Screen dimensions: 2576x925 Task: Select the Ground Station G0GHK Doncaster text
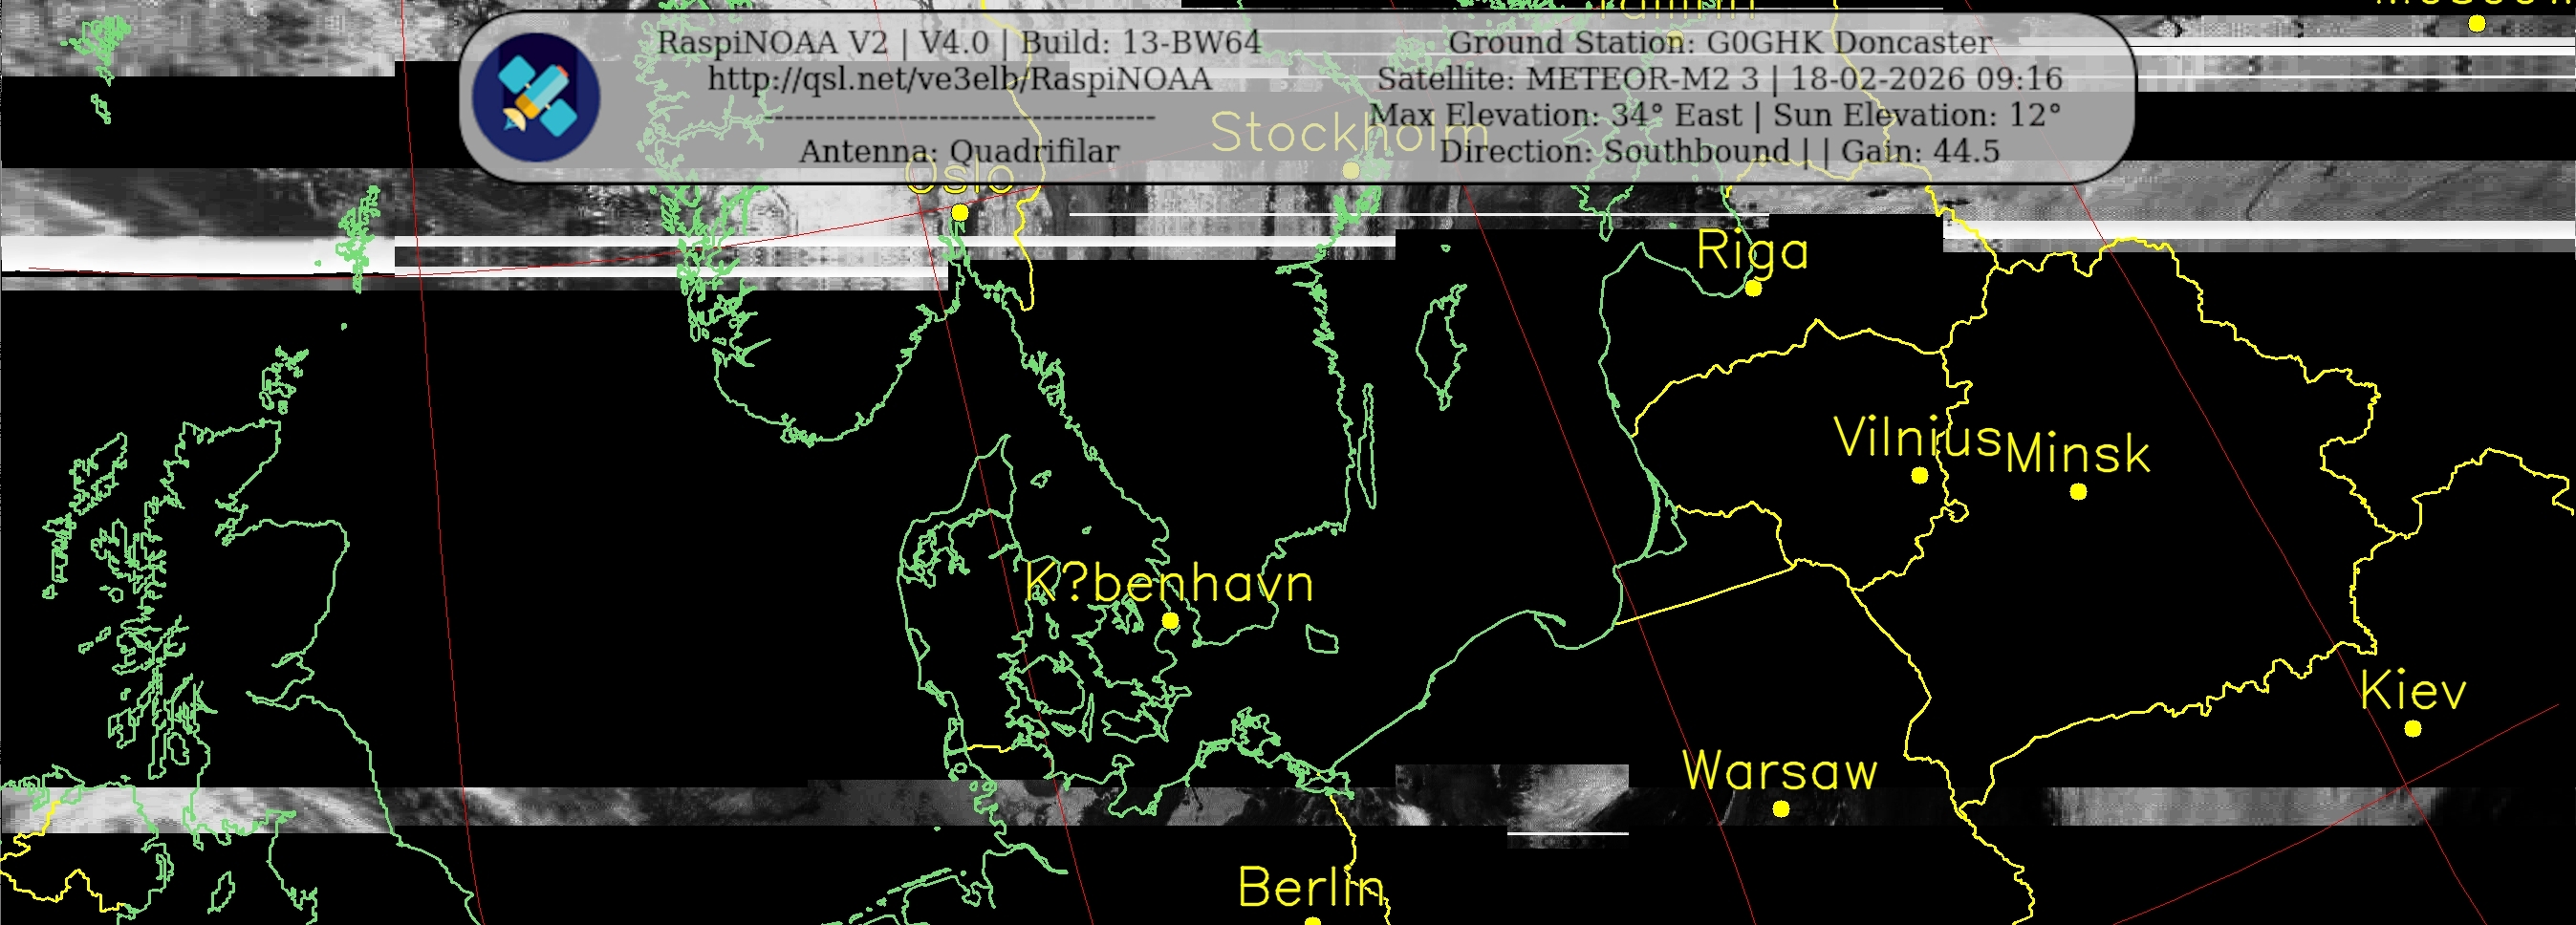[1720, 43]
